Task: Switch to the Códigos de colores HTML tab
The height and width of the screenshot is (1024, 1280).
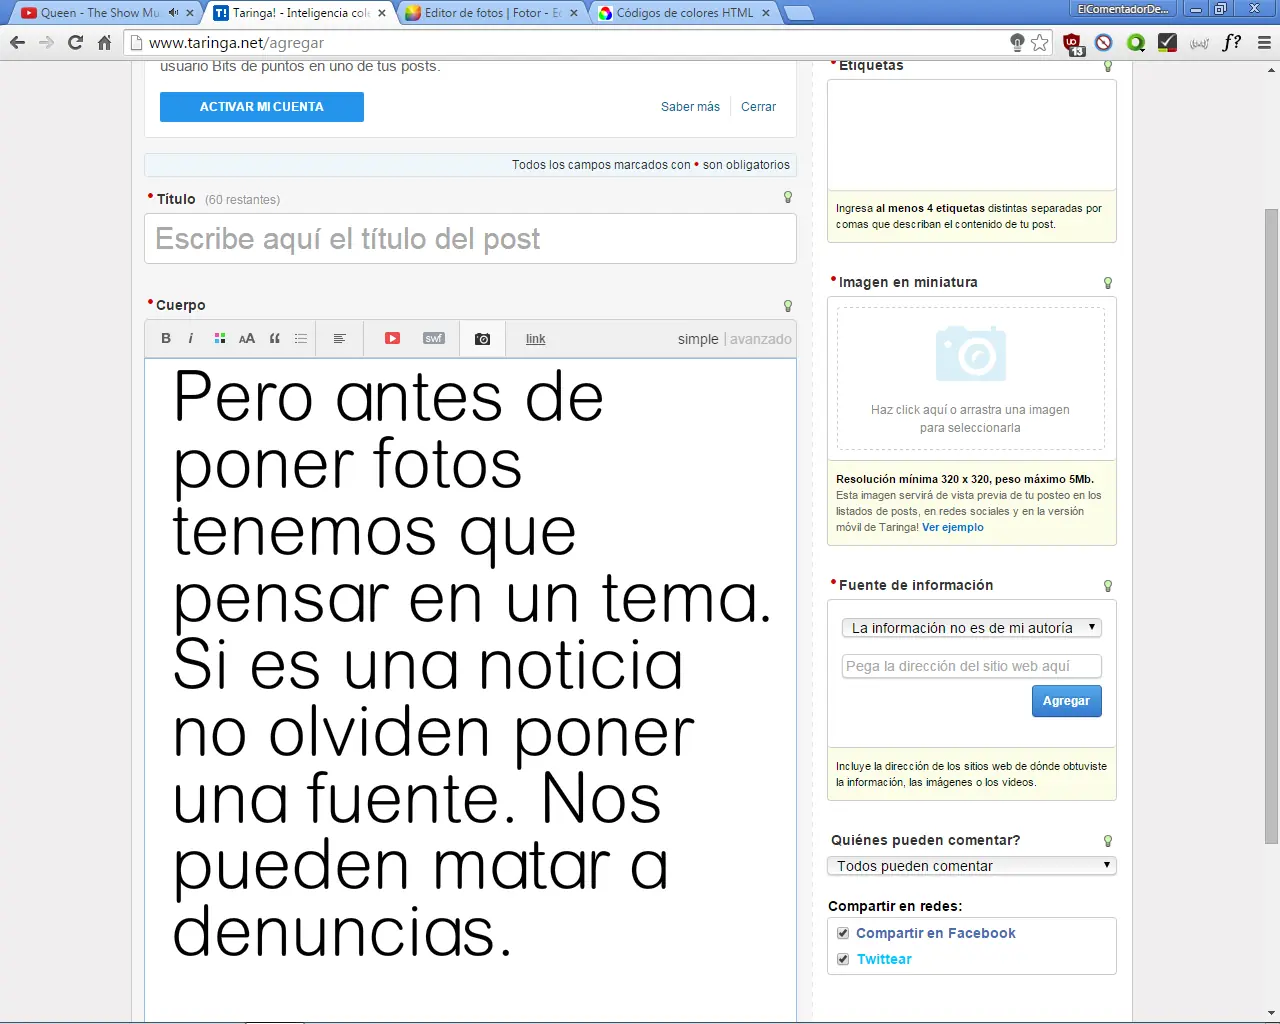Action: [x=685, y=13]
